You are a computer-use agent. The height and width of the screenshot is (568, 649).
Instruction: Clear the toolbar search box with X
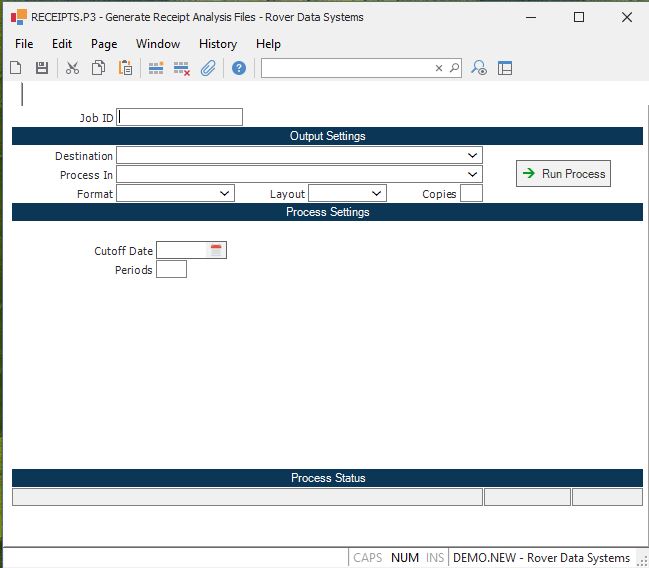tap(438, 68)
